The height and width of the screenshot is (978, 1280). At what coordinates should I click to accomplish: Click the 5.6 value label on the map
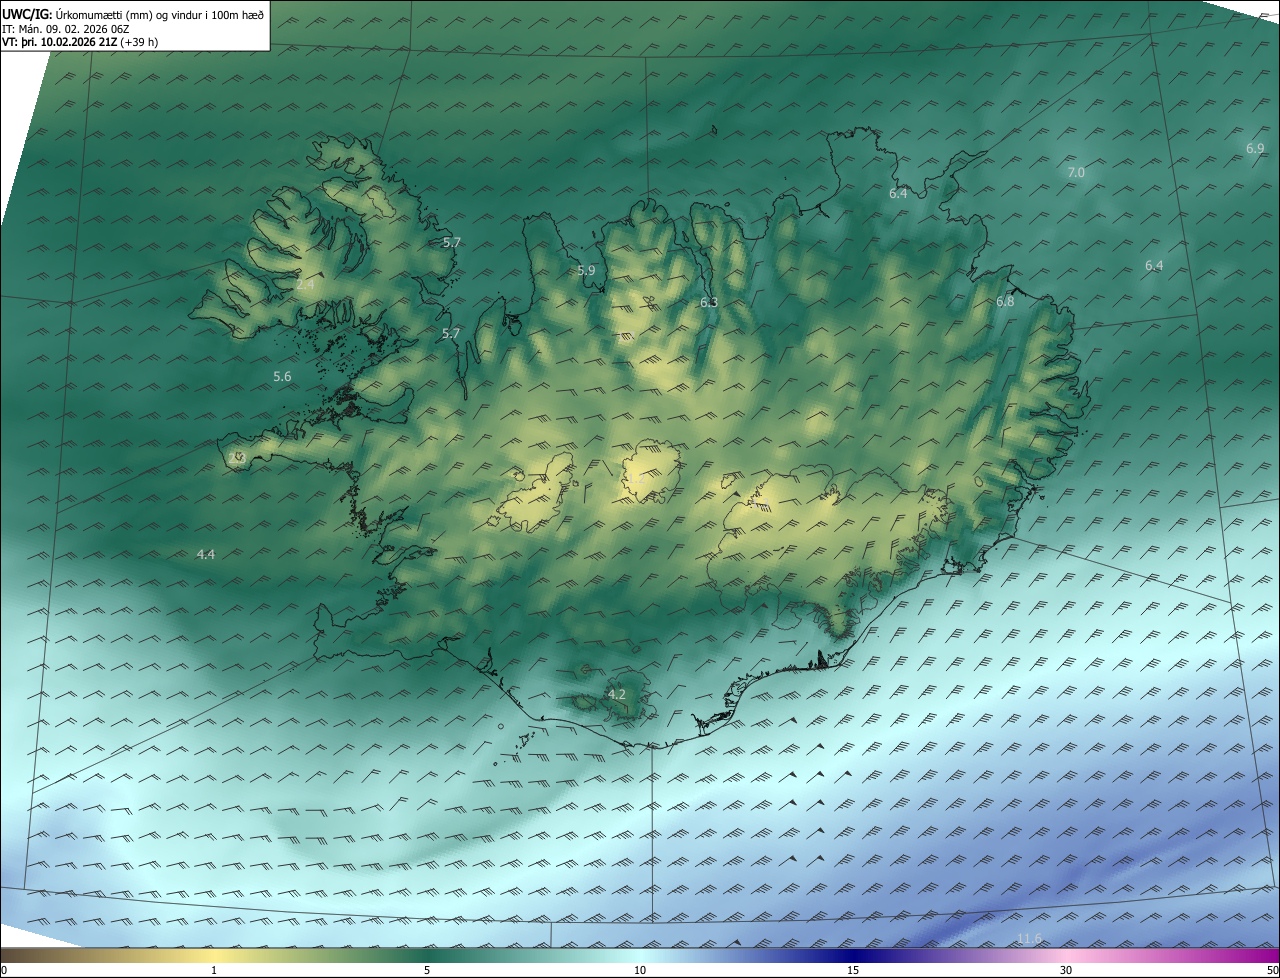(x=282, y=377)
